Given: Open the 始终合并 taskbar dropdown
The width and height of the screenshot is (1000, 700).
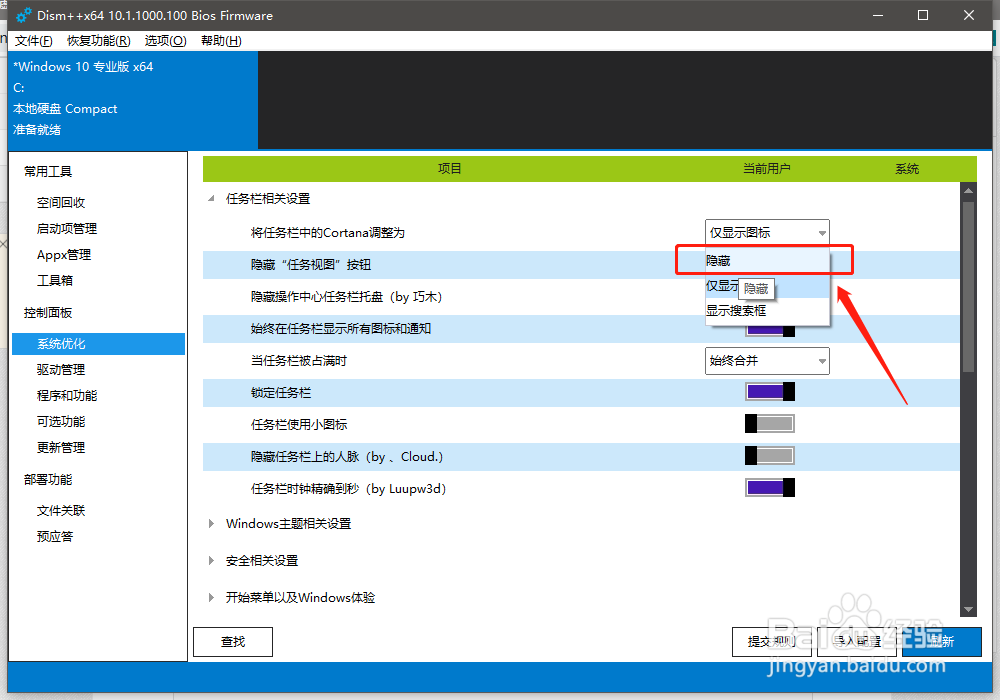Looking at the screenshot, I should pyautogui.click(x=767, y=361).
